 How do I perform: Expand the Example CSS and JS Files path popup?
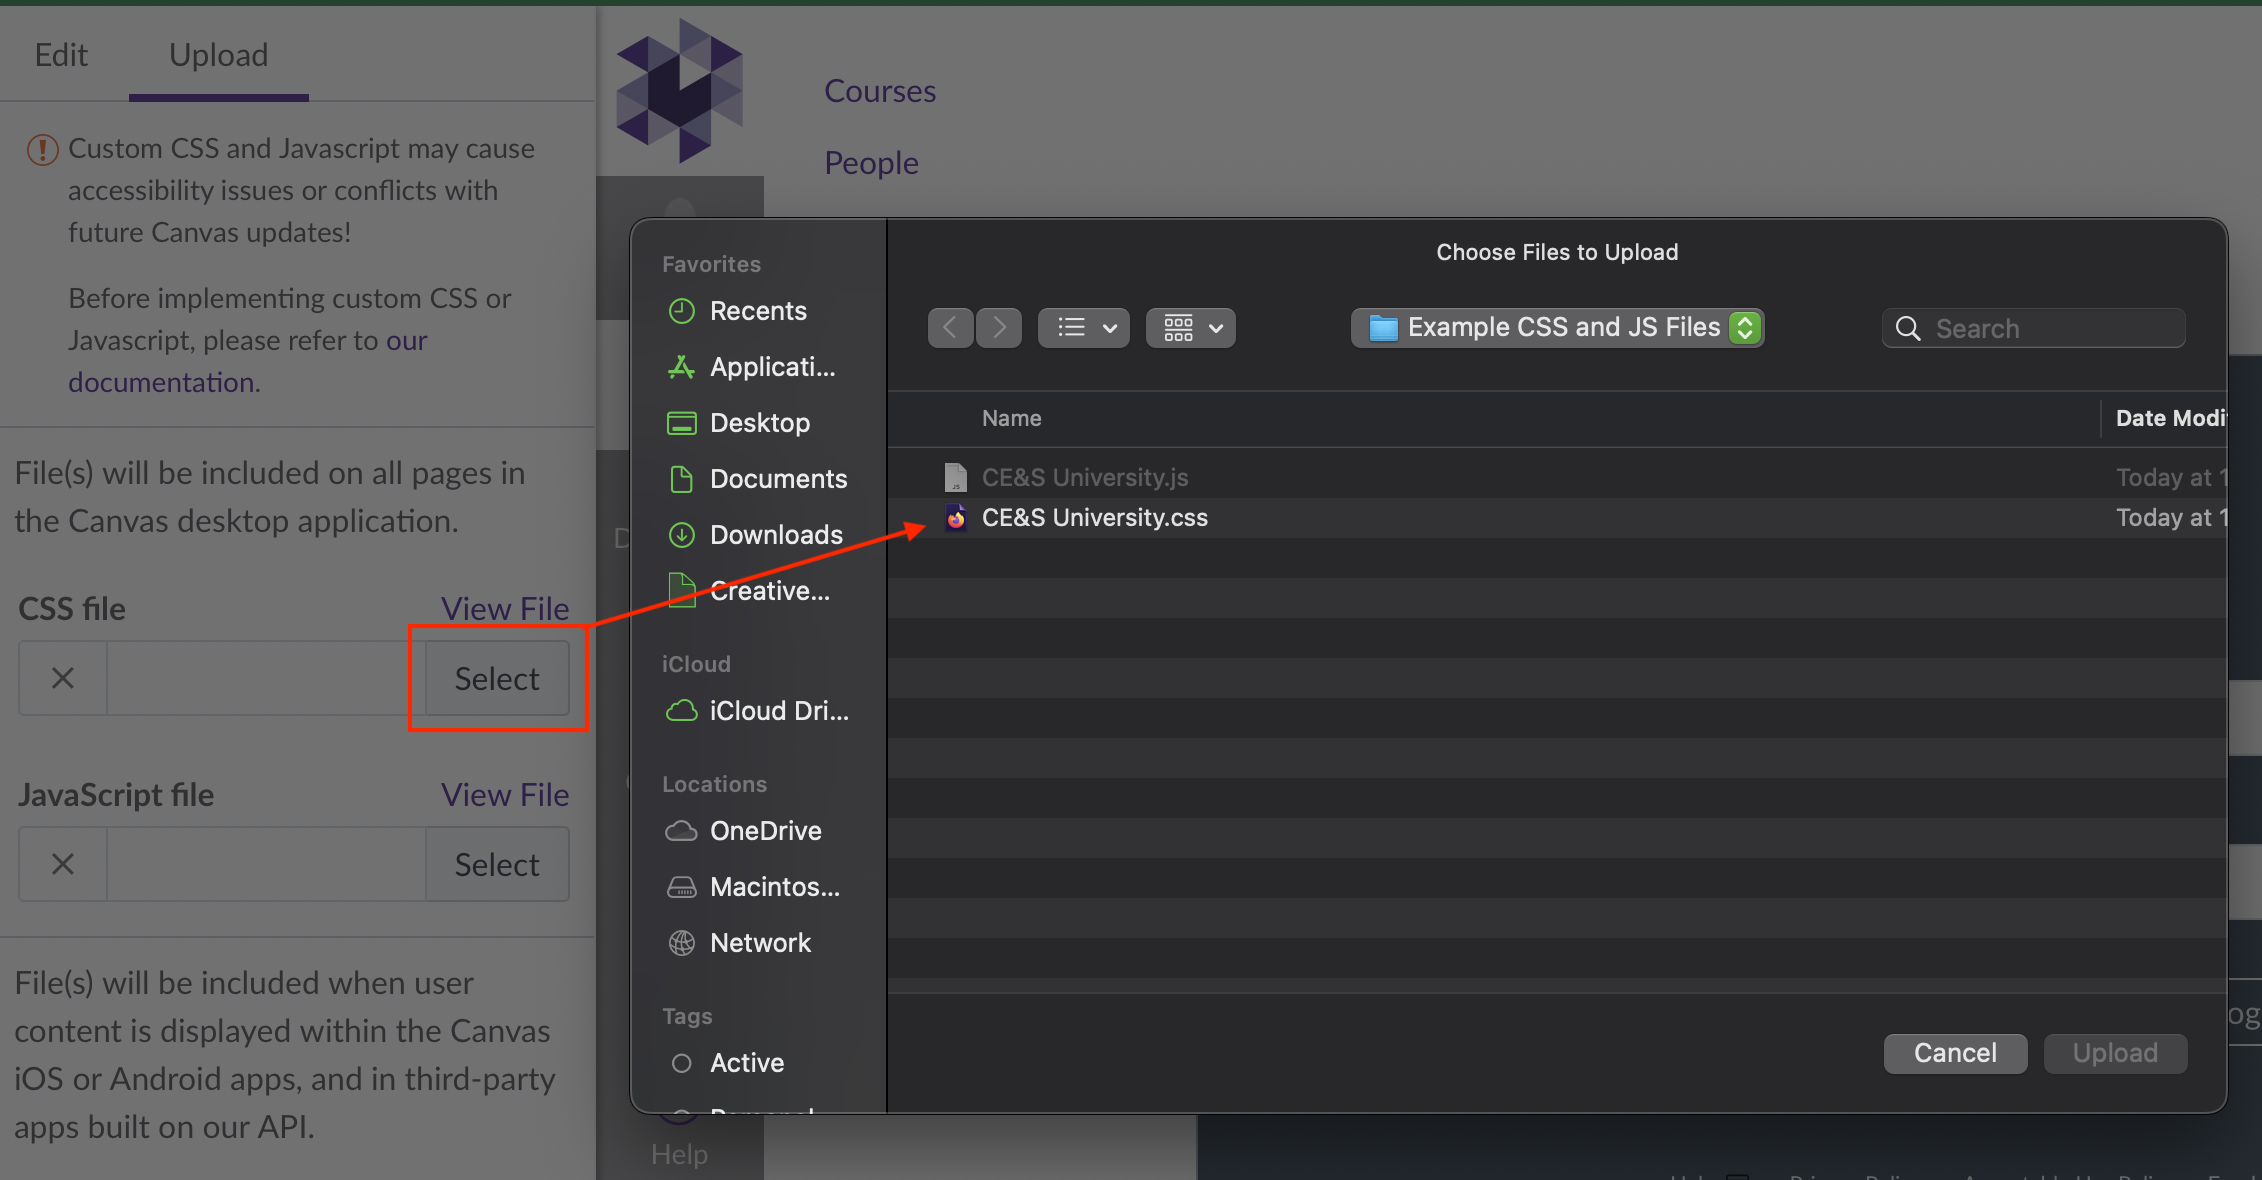pyautogui.click(x=1557, y=328)
